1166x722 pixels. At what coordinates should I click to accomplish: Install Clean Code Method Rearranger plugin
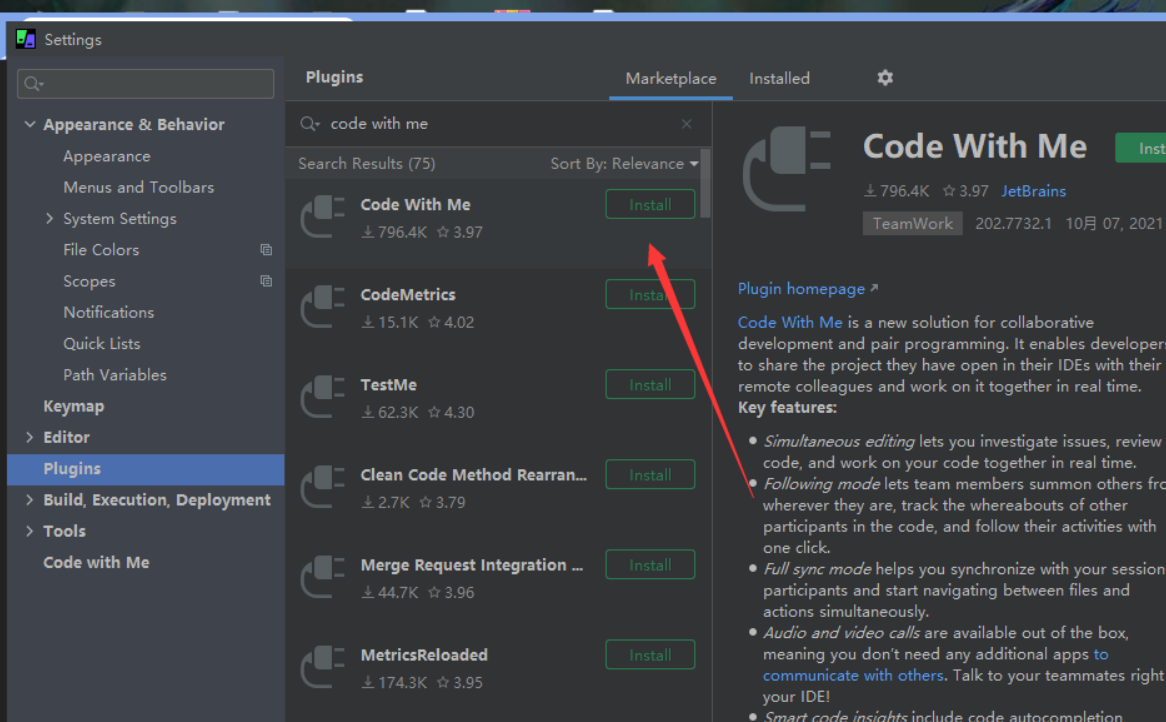tap(650, 474)
